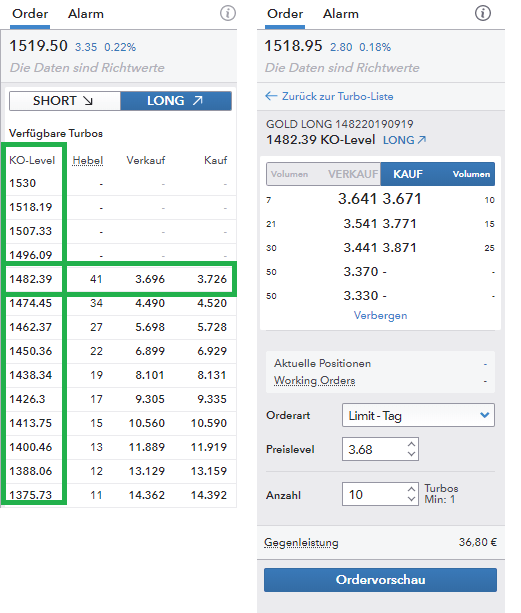
Task: Select turbo with KO-Level 1426.3
Action: [119, 399]
